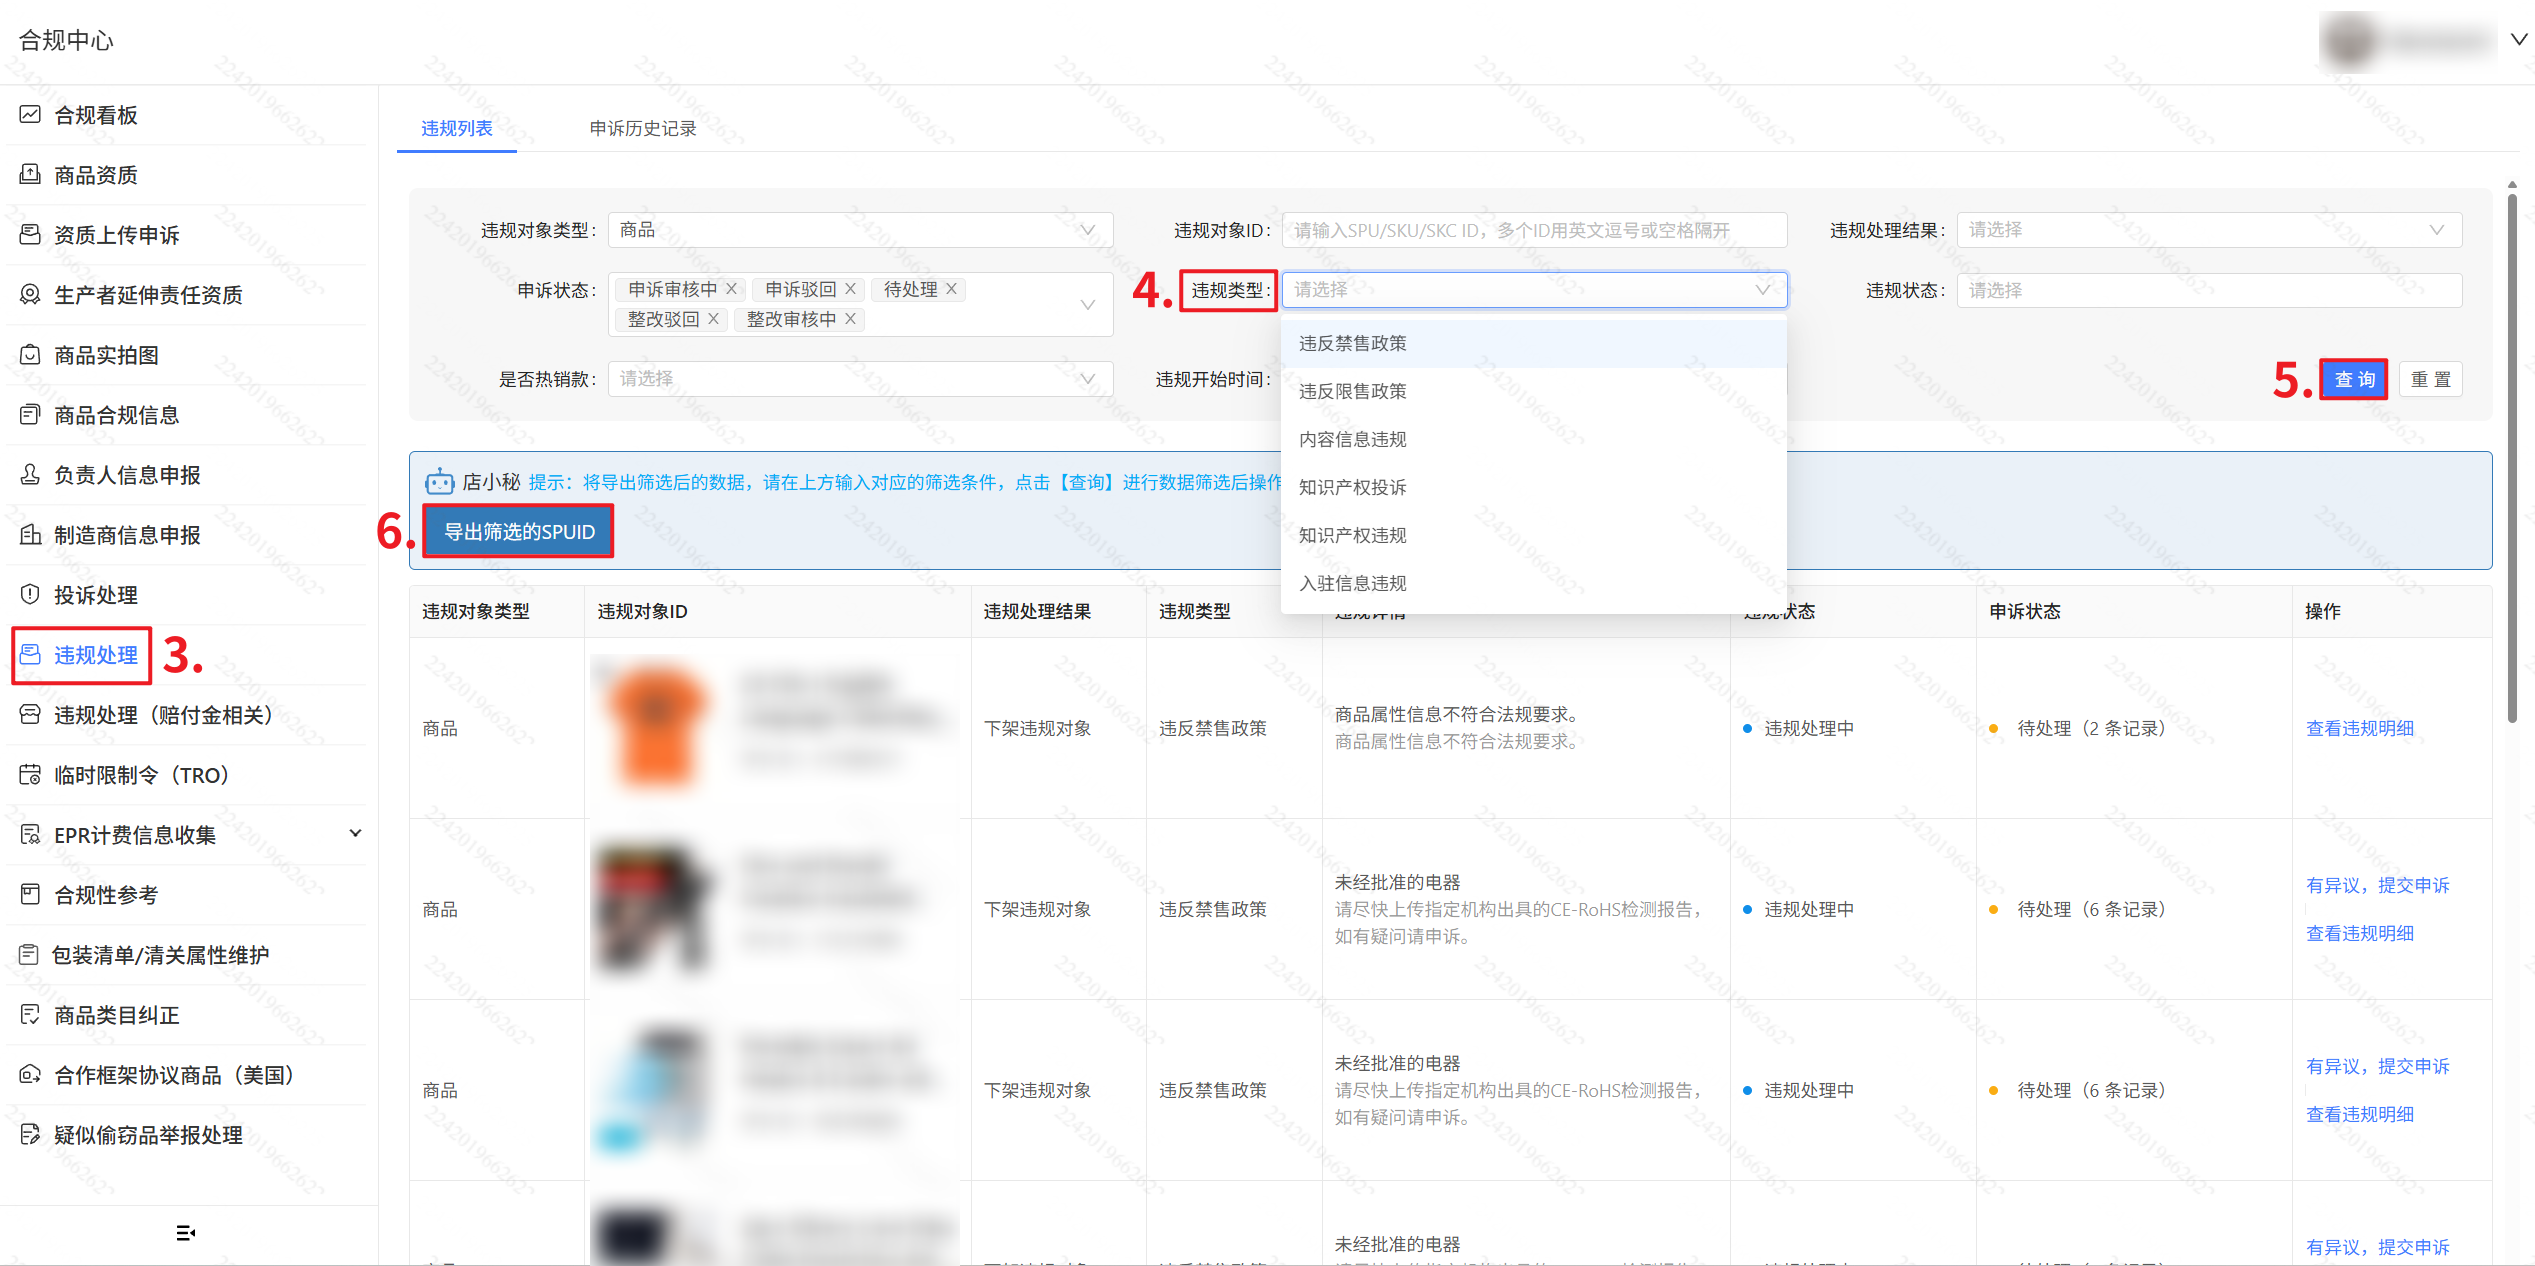This screenshot has height=1266, width=2535.
Task: Click the 合作框架协议商品（美国）icon
Action: coord(30,1074)
